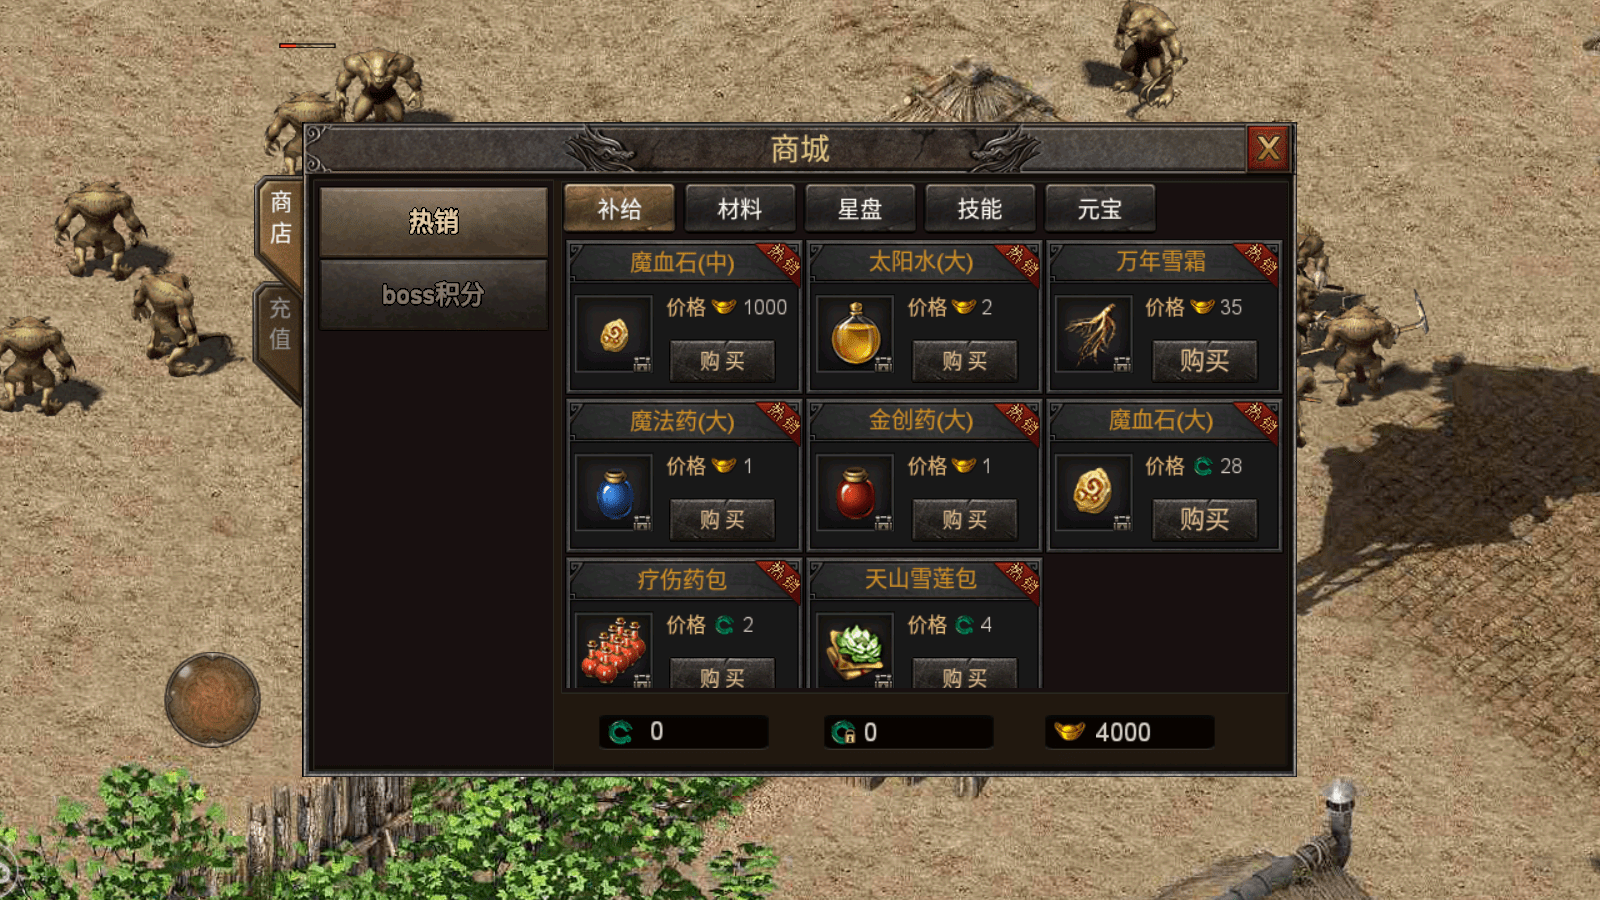This screenshot has height=900, width=1600.
Task: Close the 商城 window
Action: pyautogui.click(x=1268, y=149)
